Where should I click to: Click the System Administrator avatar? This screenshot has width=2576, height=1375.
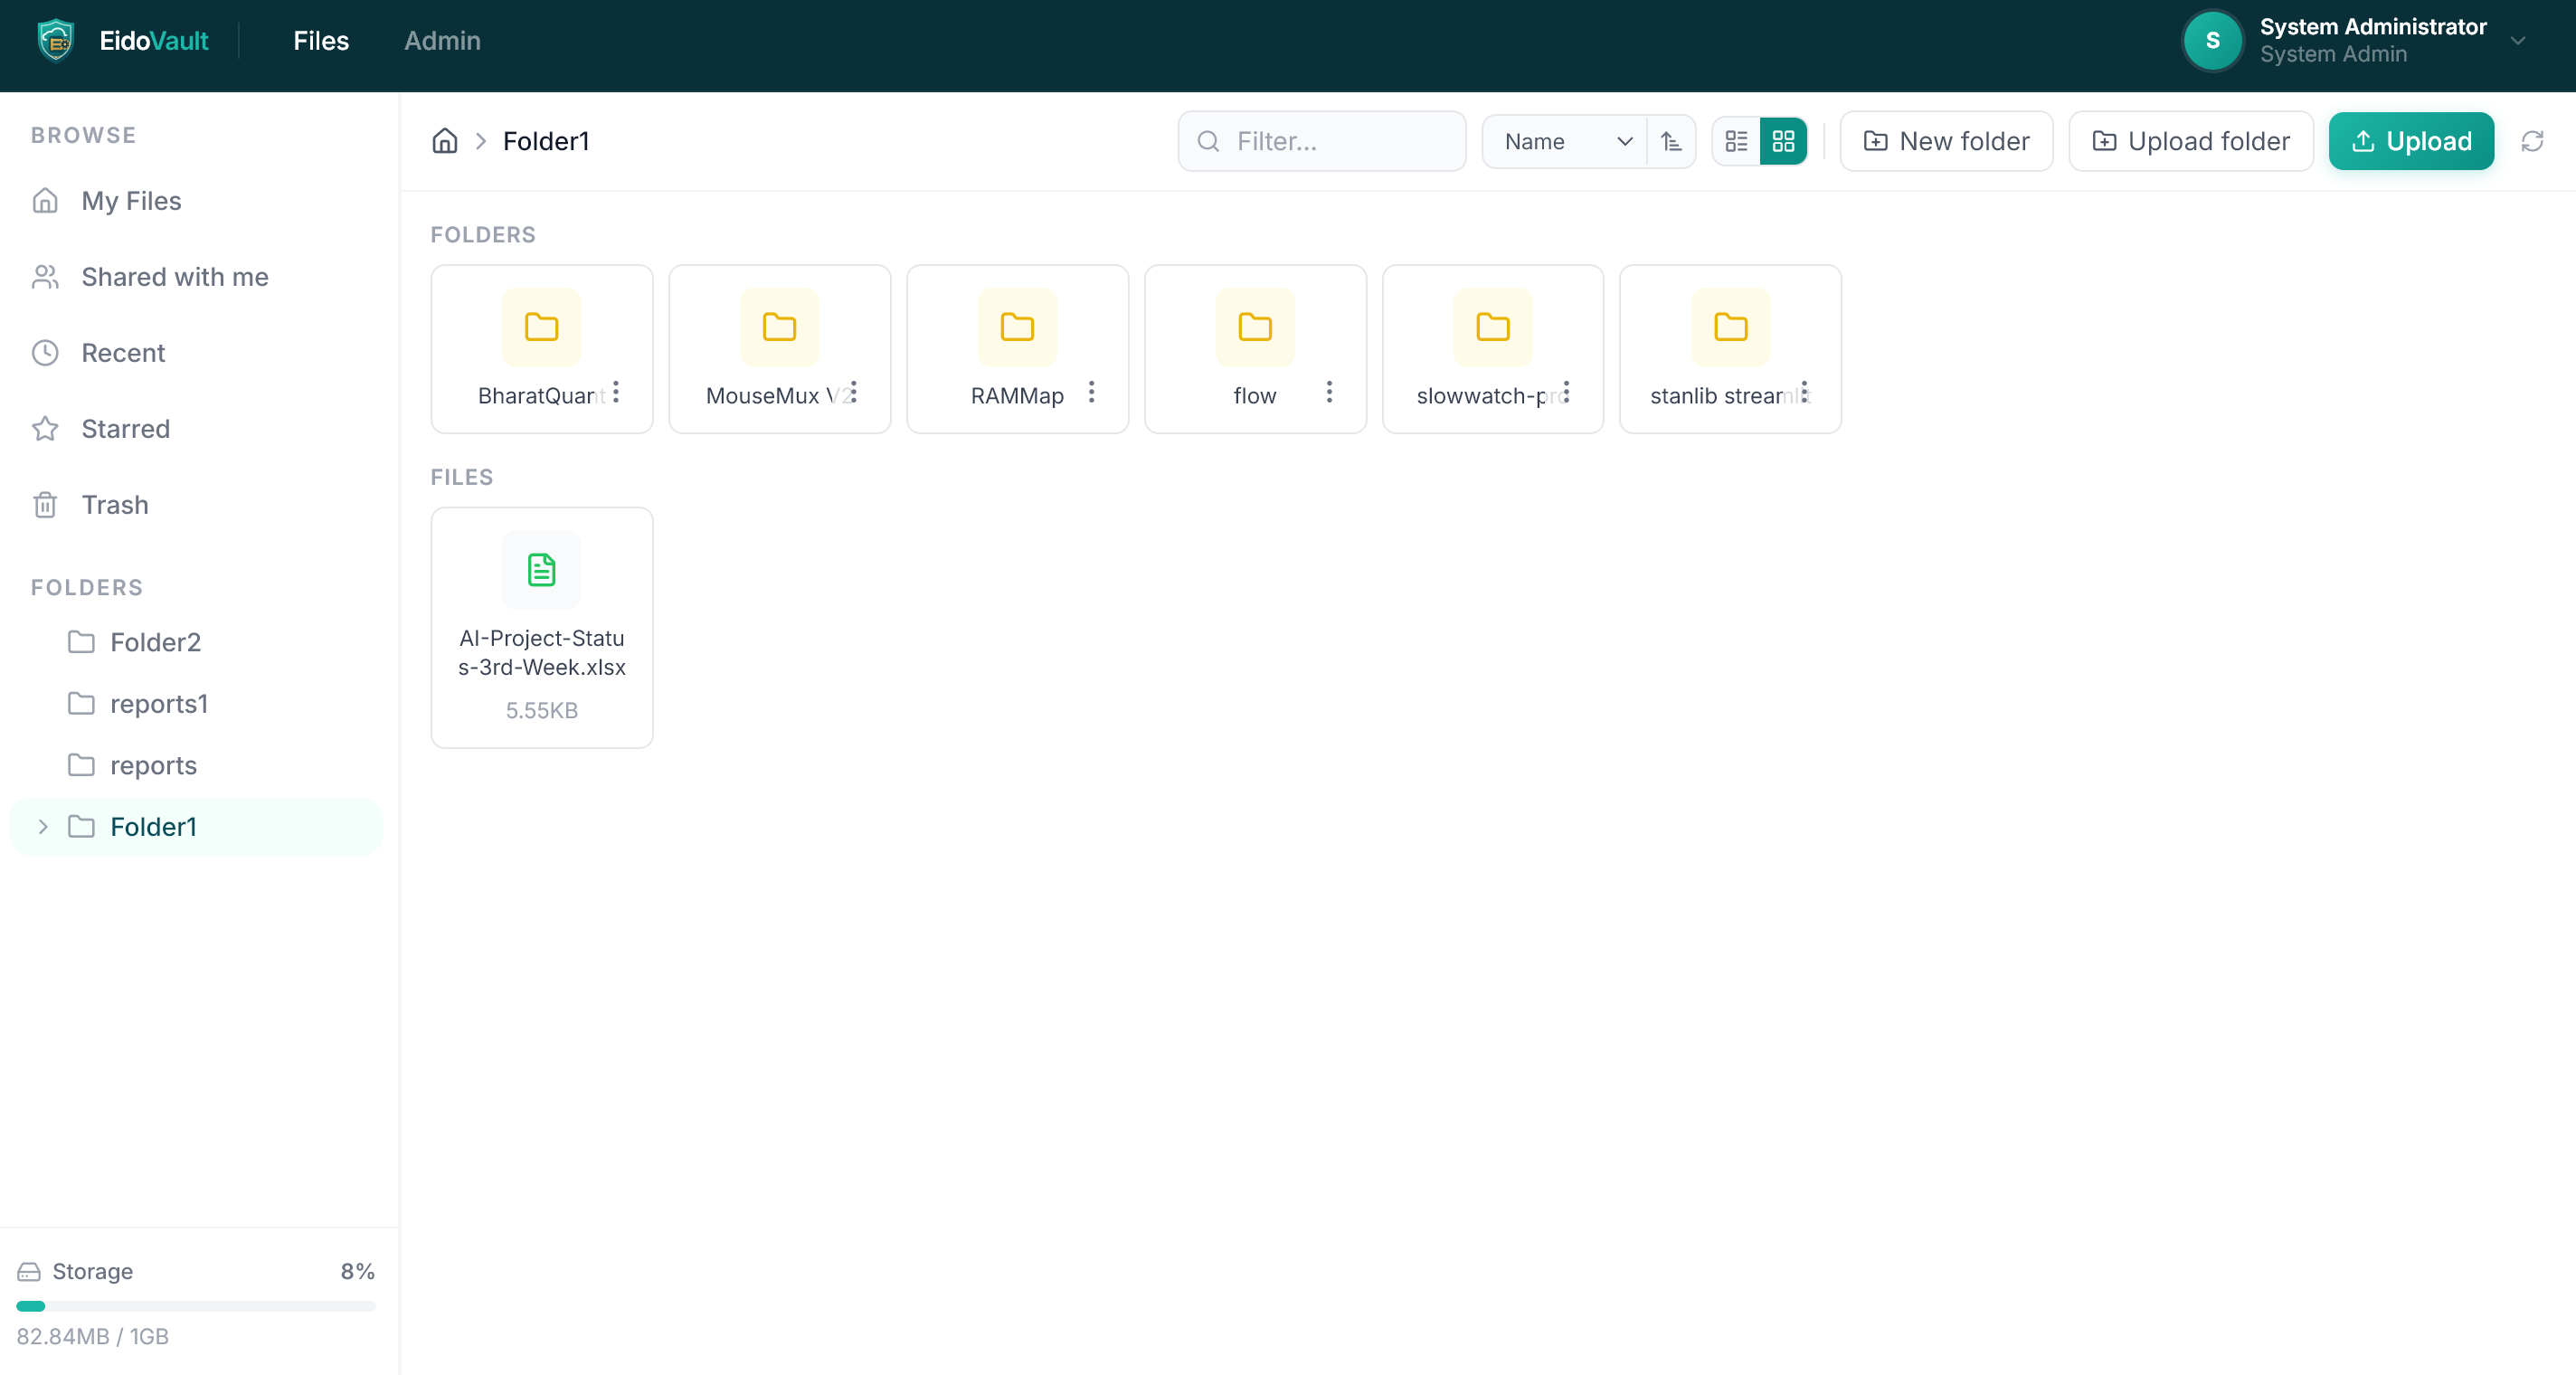pyautogui.click(x=2212, y=41)
